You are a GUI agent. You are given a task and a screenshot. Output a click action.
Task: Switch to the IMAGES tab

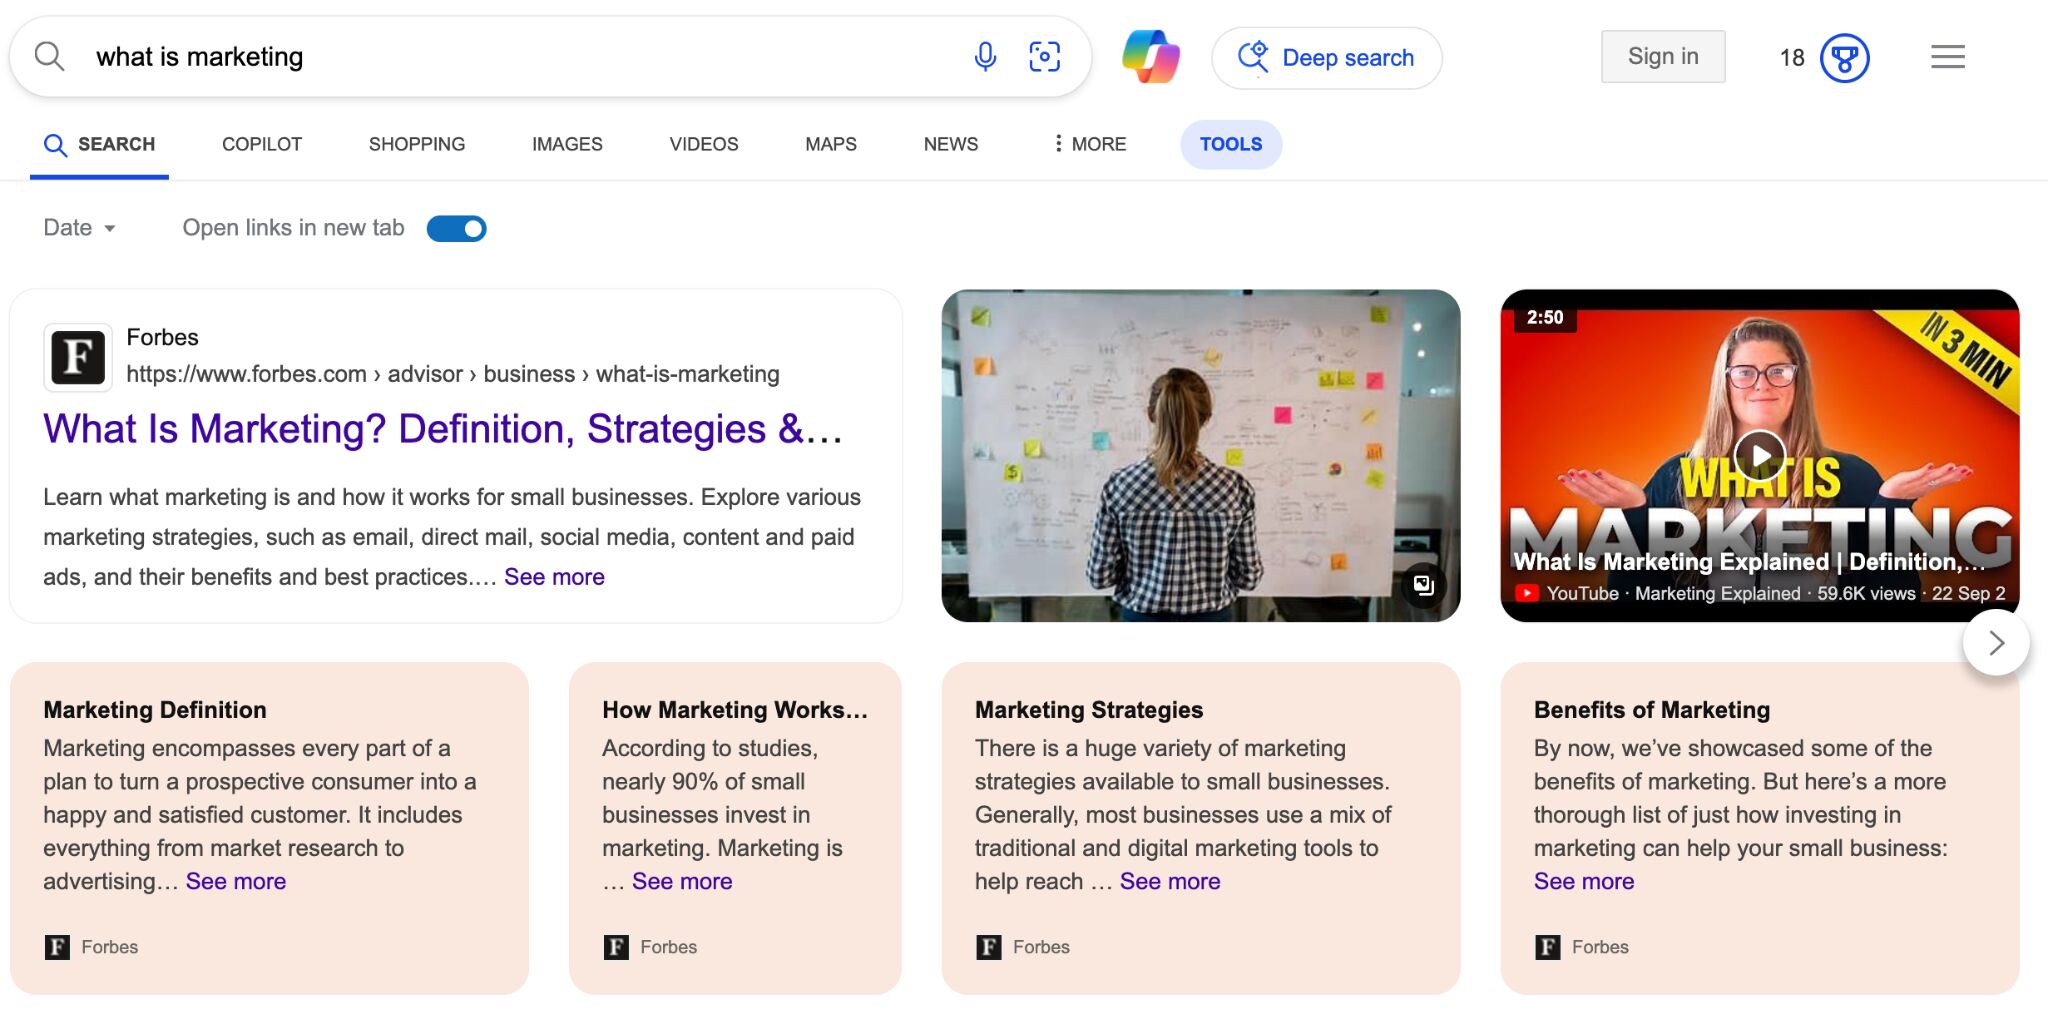click(566, 144)
